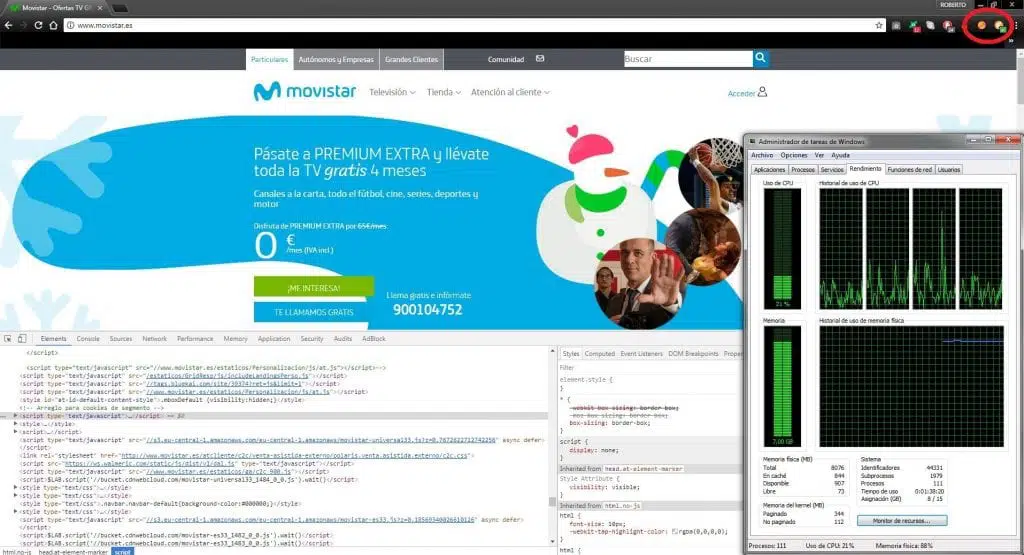Switch to Servicios tab in Task Manager
The width and height of the screenshot is (1024, 555).
831,170
